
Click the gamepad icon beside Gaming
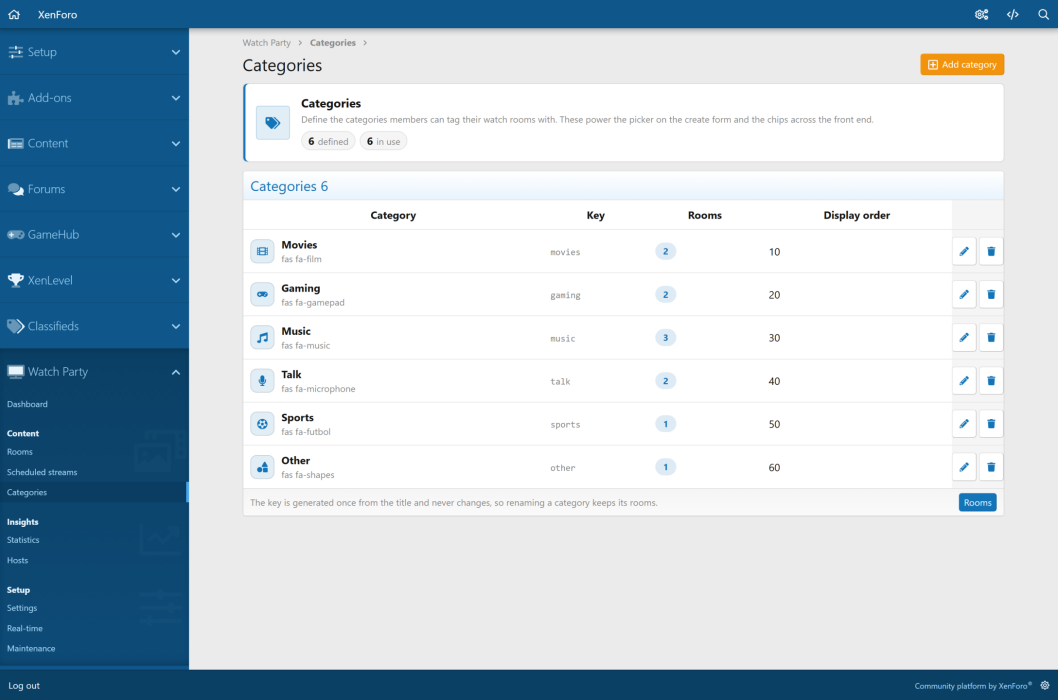point(262,294)
